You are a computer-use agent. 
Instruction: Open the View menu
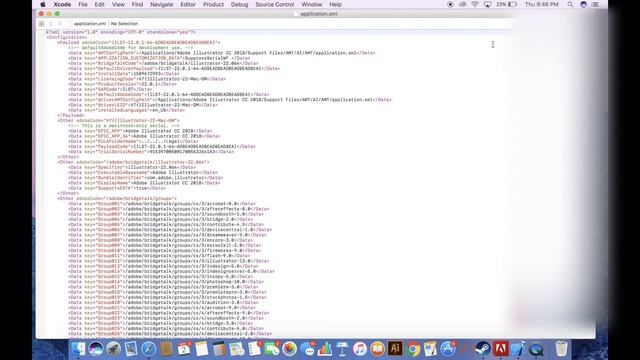coord(118,4)
